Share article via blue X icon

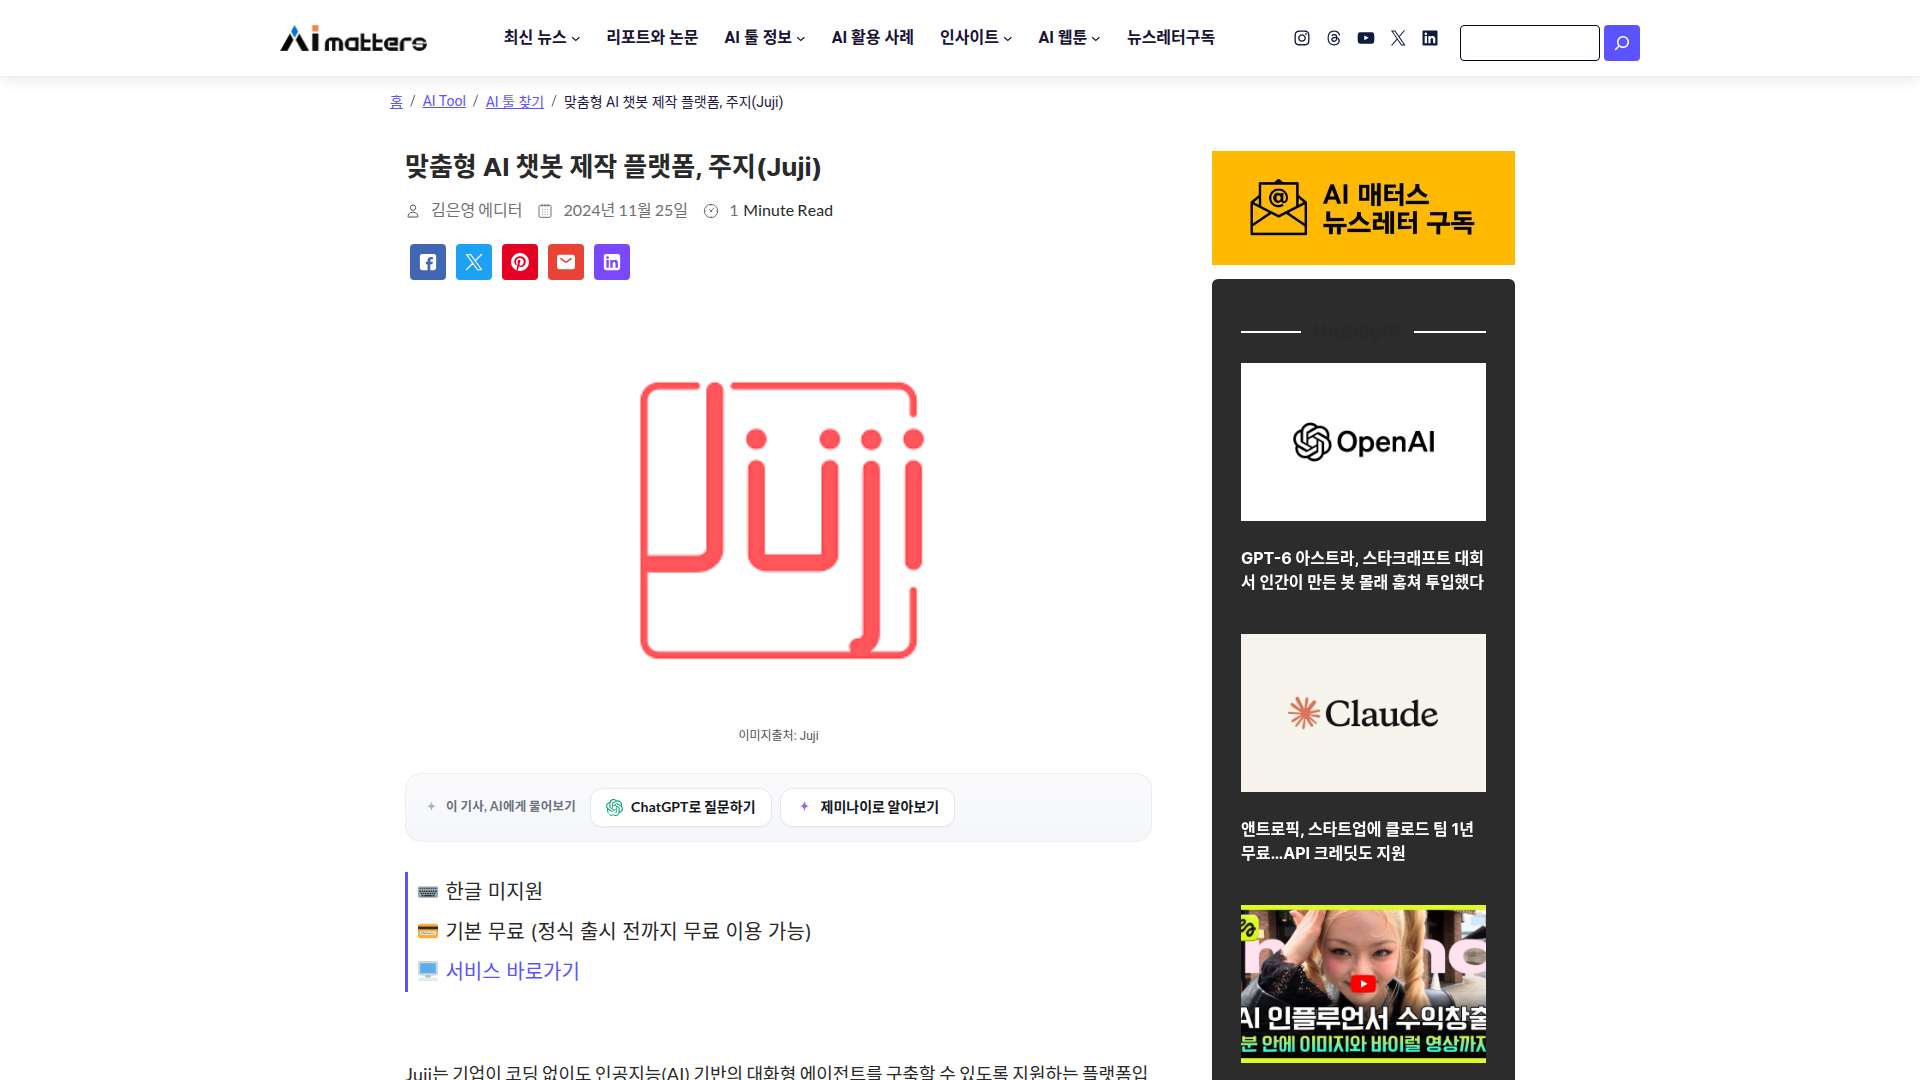coord(474,262)
